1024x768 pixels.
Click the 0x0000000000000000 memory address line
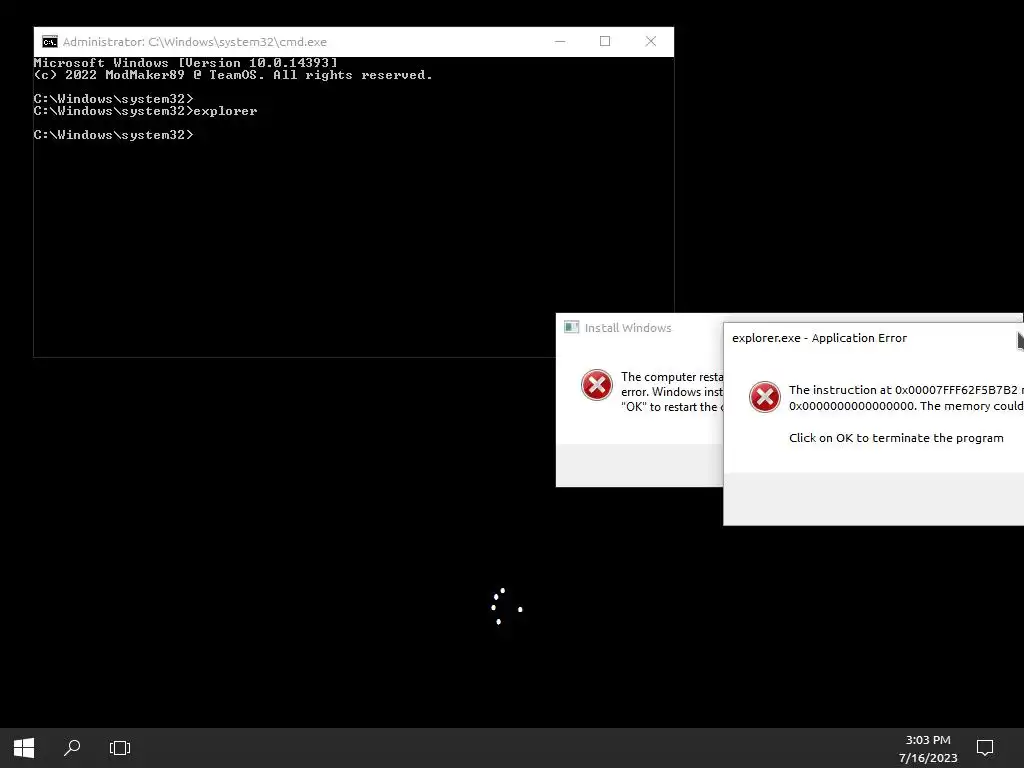click(906, 406)
